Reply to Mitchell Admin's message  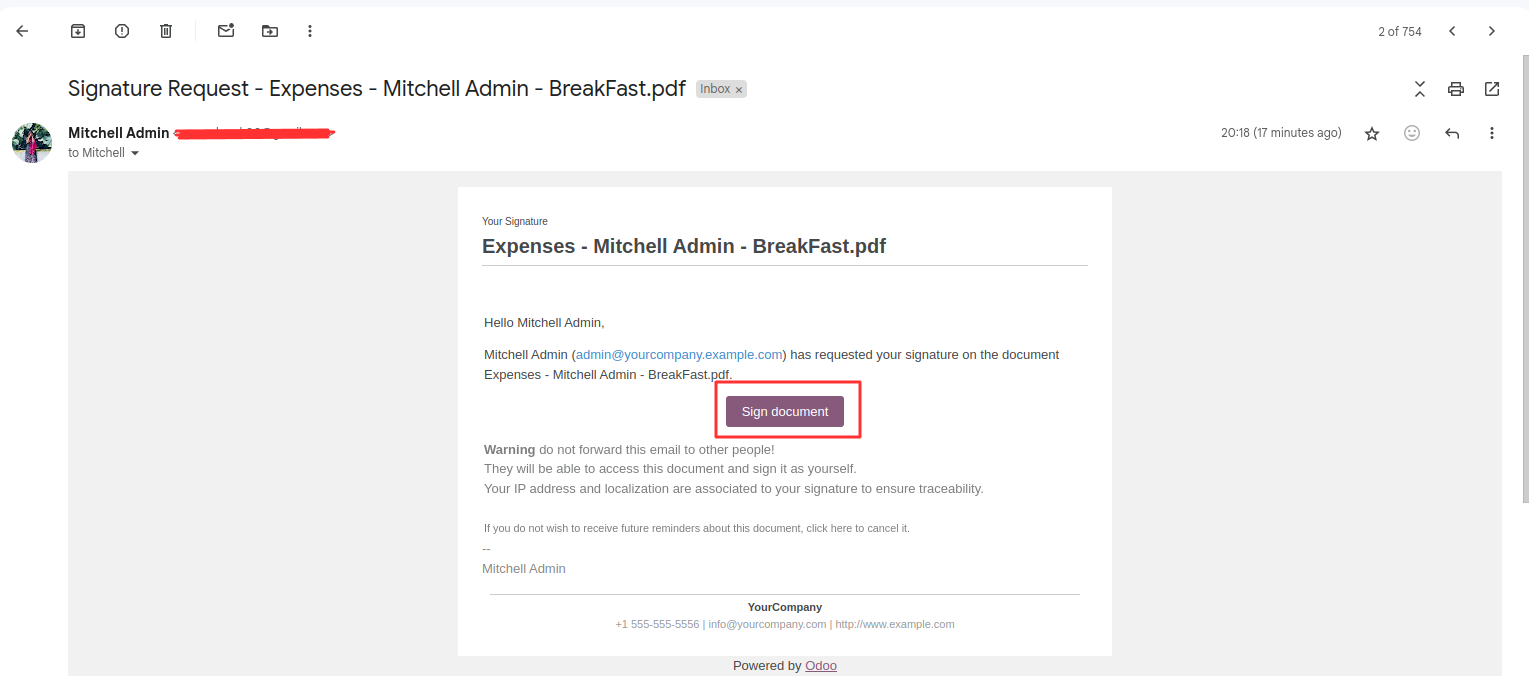(x=1452, y=133)
